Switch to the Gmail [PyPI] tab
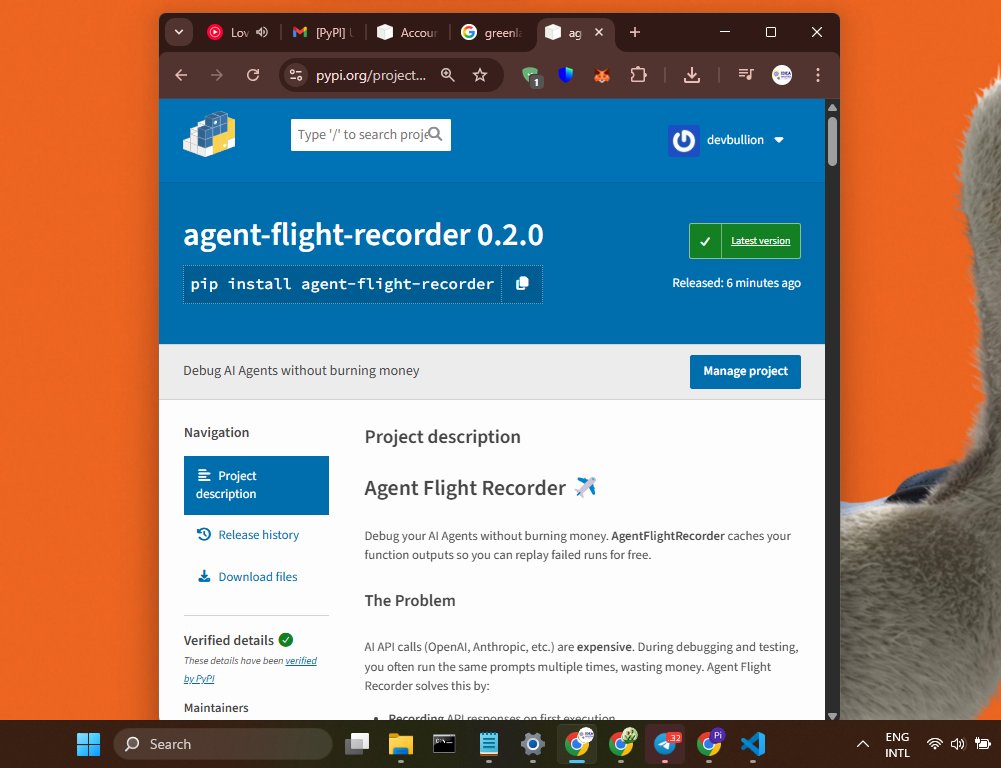1001x768 pixels. 323,32
